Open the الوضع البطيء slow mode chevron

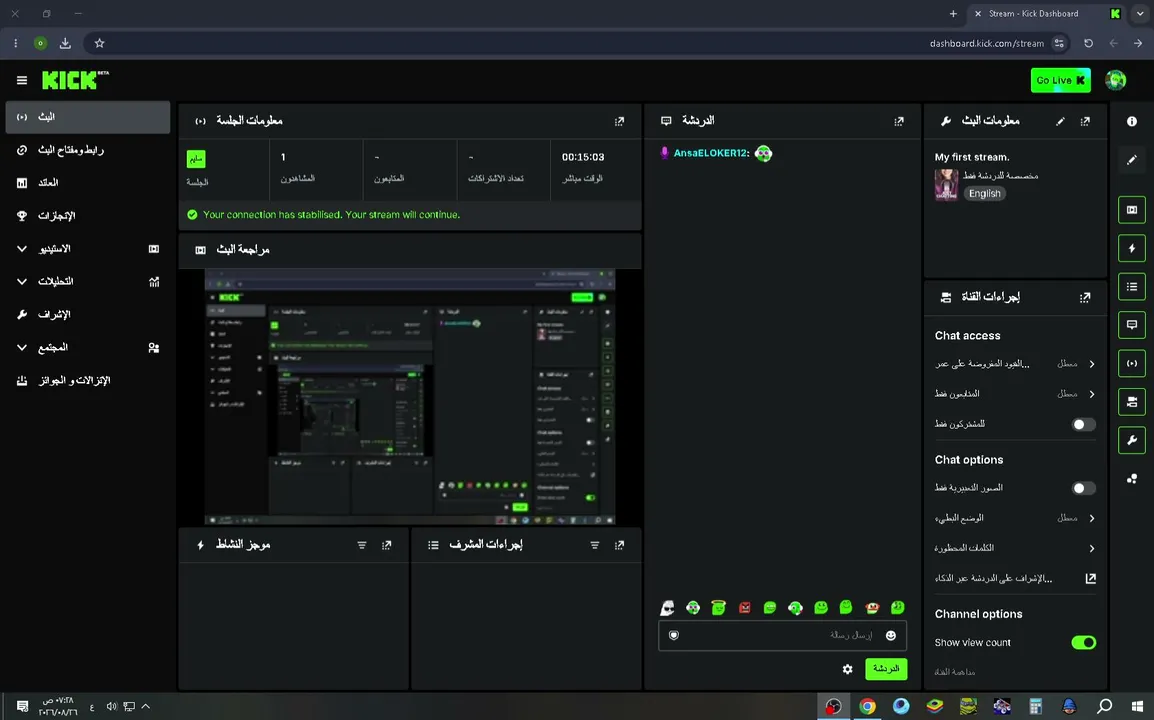click(x=1091, y=518)
